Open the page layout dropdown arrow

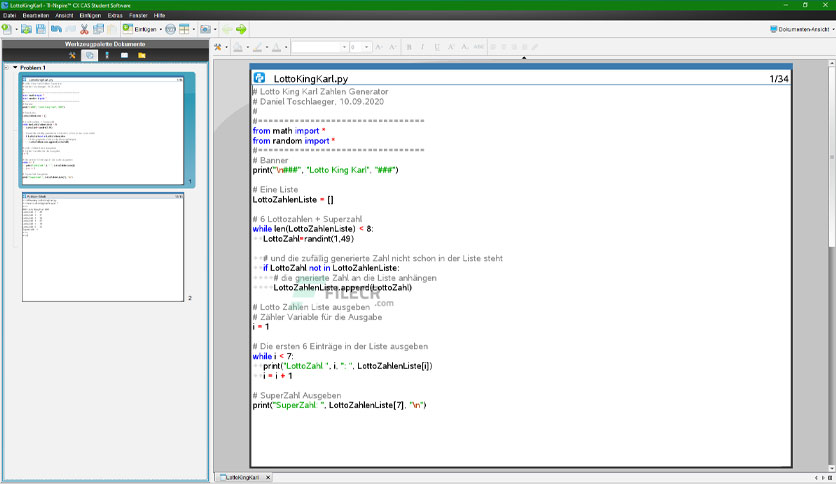coord(194,29)
